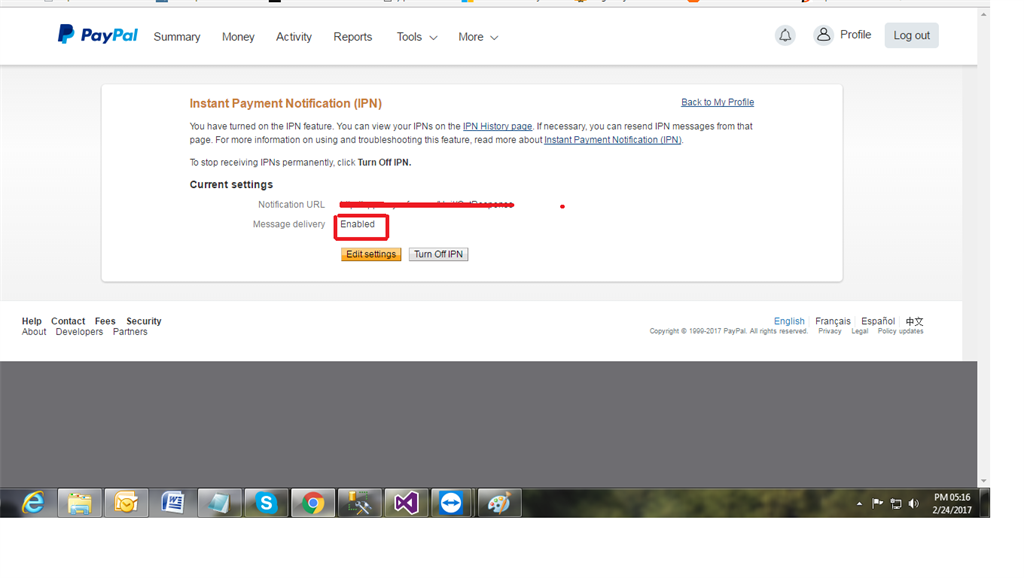Viewport: 1024px width, 578px height.
Task: Open Instant Payment Notification (IPN) info link
Action: click(x=613, y=140)
